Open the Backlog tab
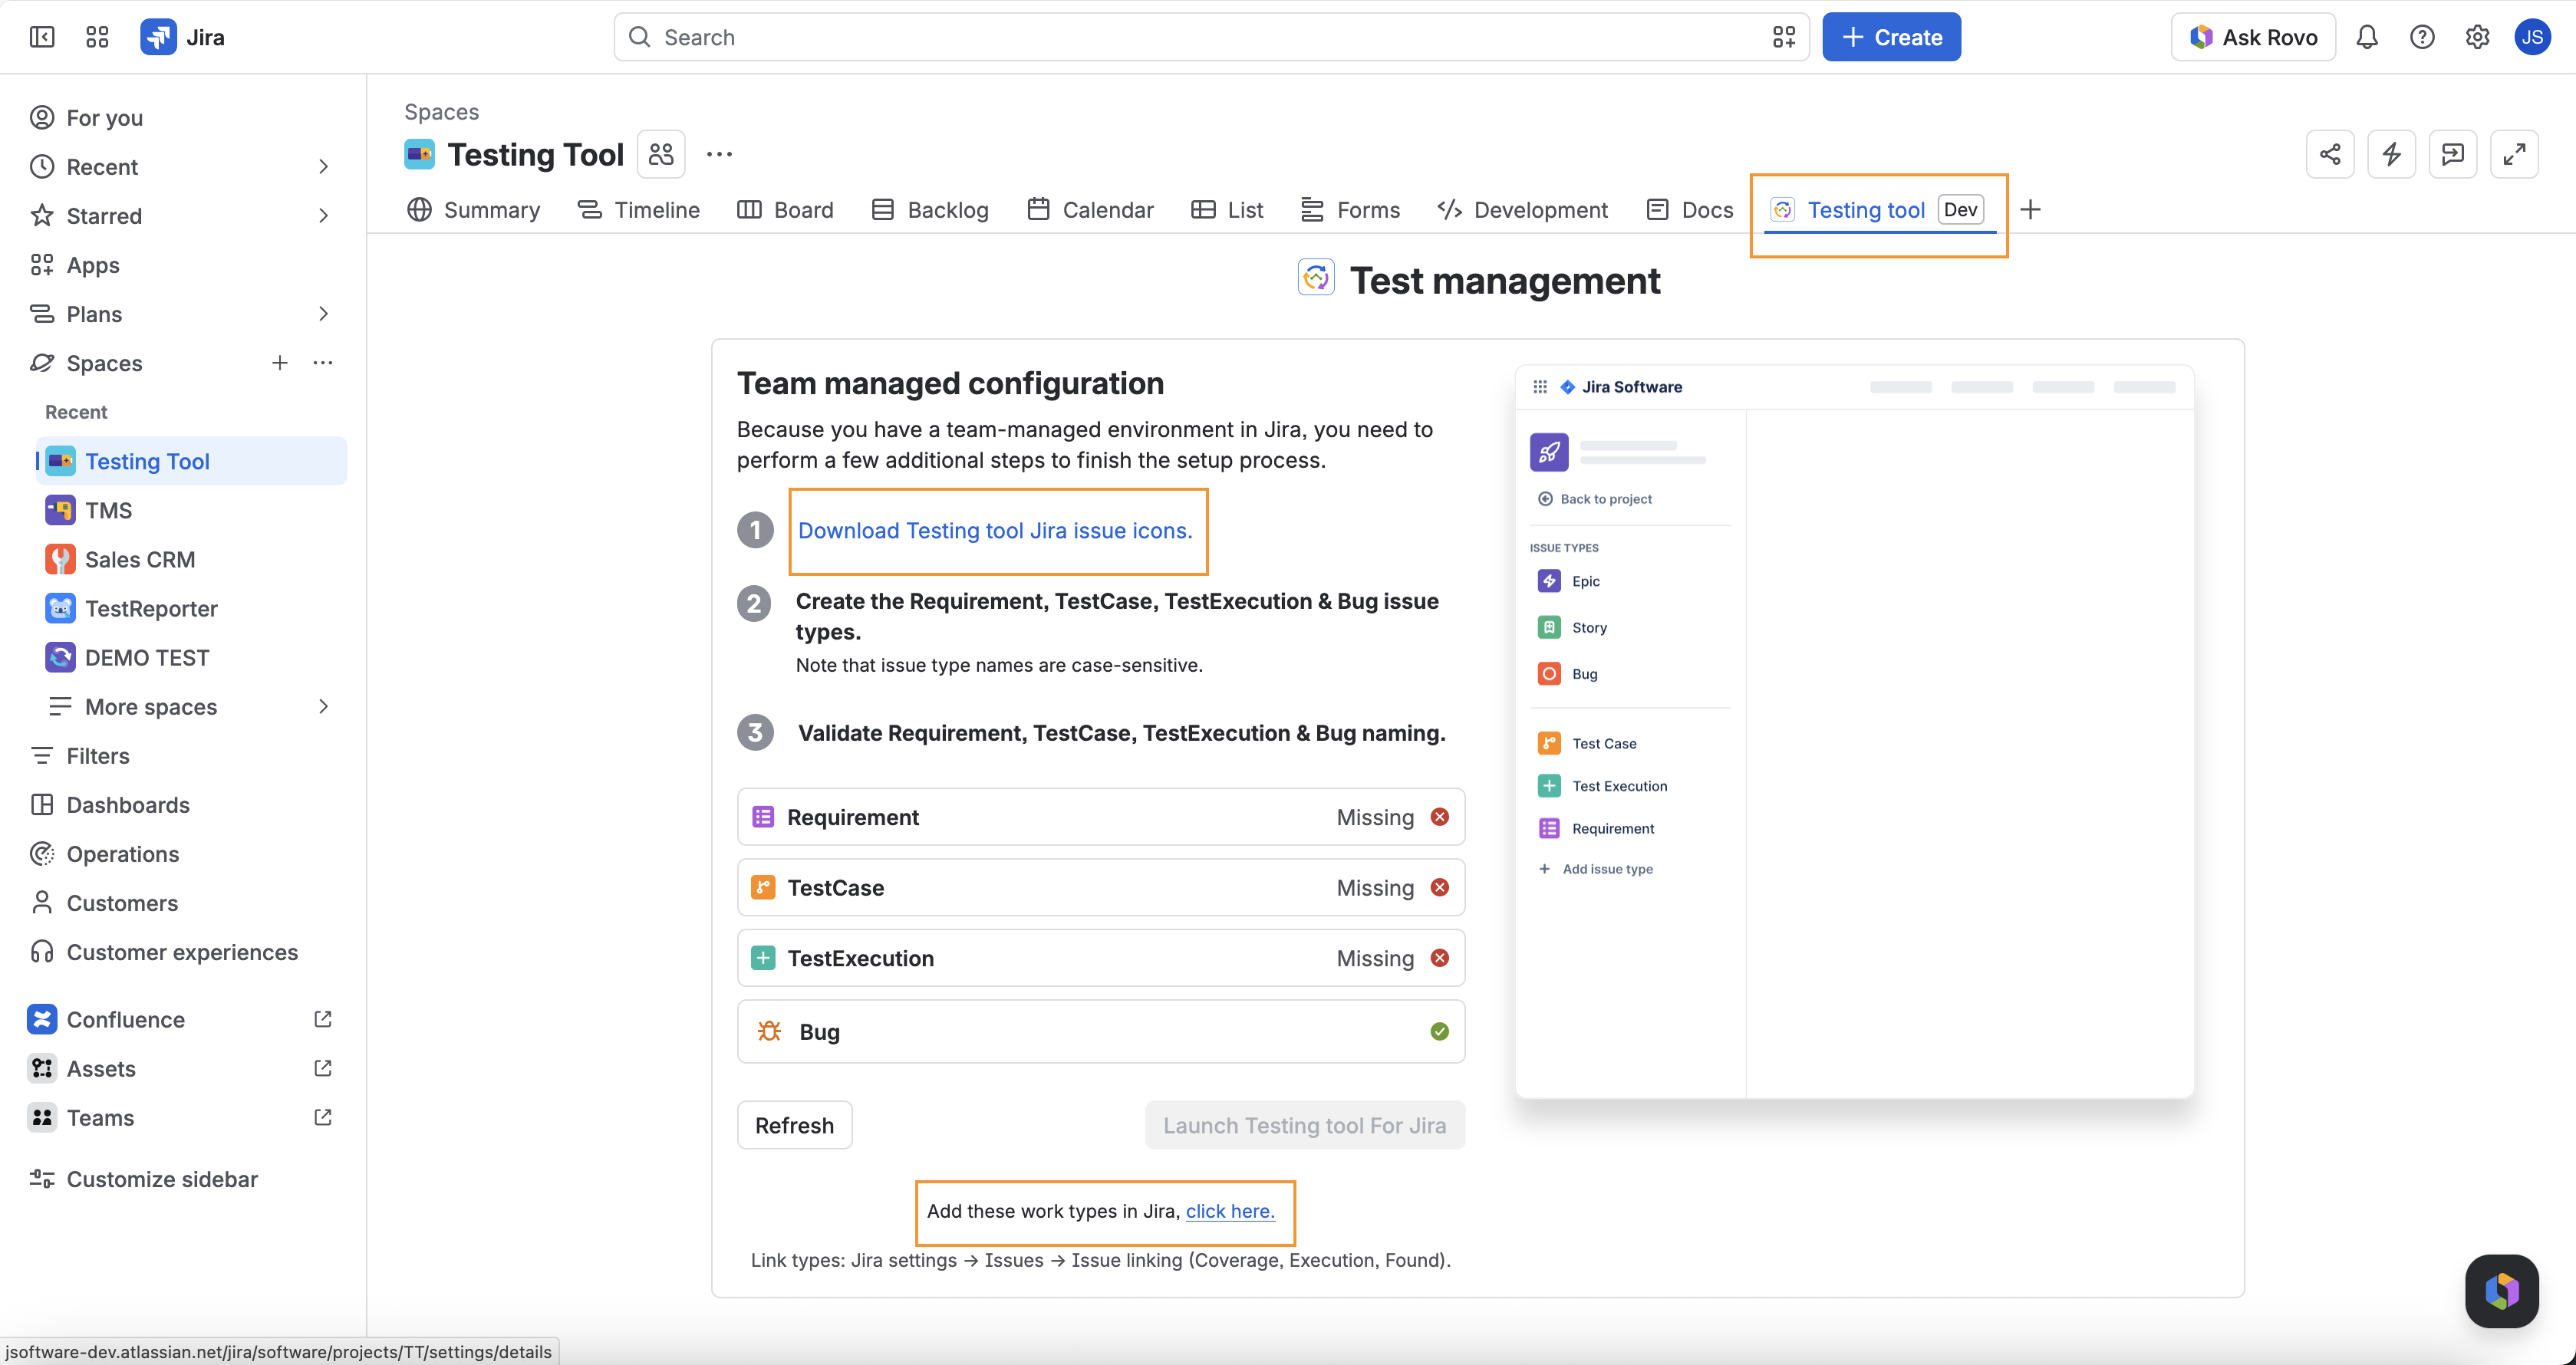The height and width of the screenshot is (1365, 2576). [930, 210]
